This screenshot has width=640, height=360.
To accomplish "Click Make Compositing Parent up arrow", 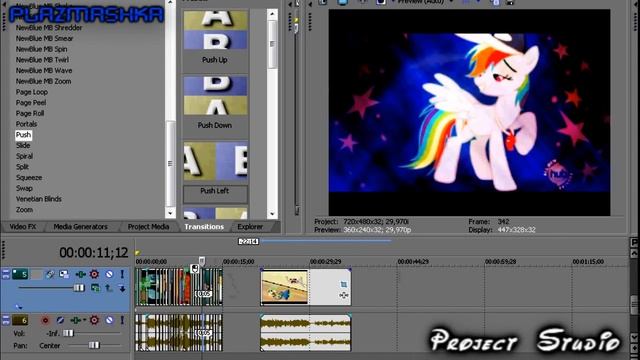I will coord(109,288).
